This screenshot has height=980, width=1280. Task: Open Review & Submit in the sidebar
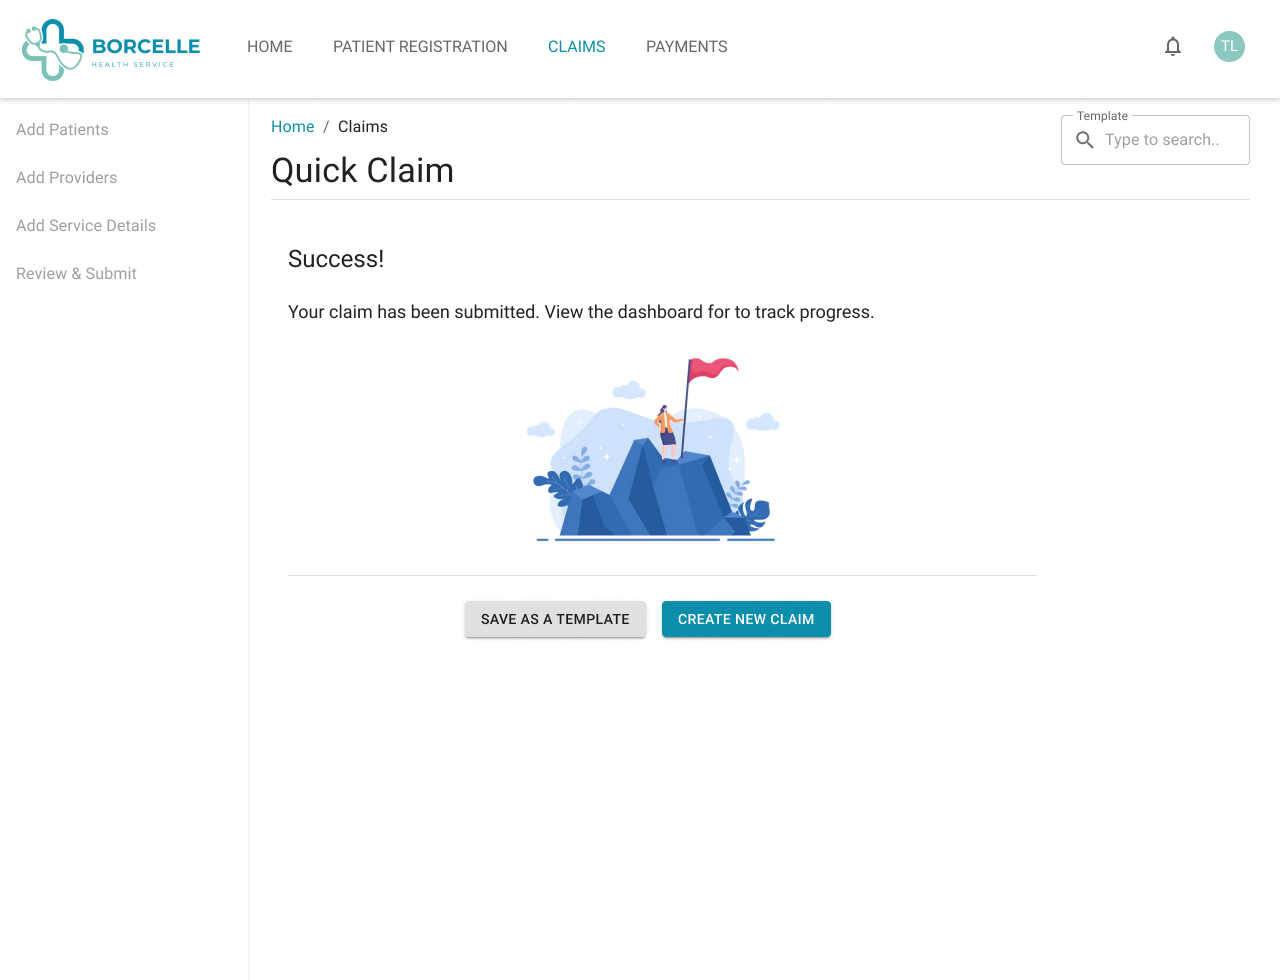pos(76,274)
